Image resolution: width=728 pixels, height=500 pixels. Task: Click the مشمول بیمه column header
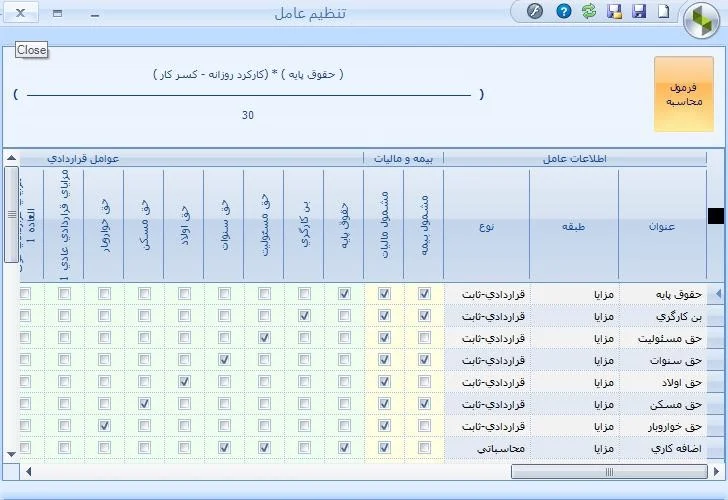(424, 224)
